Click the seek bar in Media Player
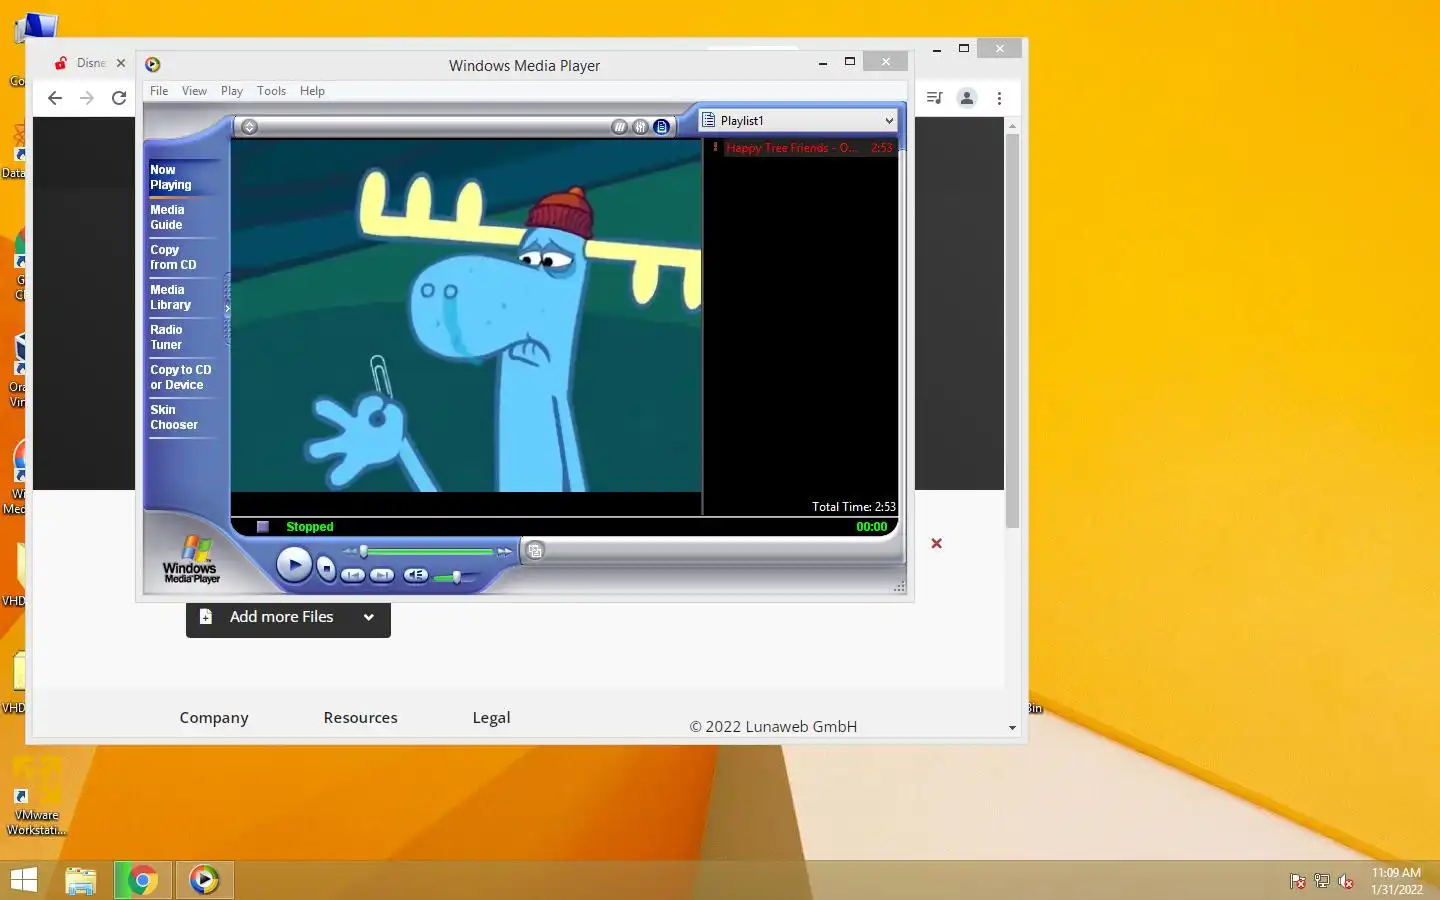Screen dimensions: 1440x900 coord(428,551)
